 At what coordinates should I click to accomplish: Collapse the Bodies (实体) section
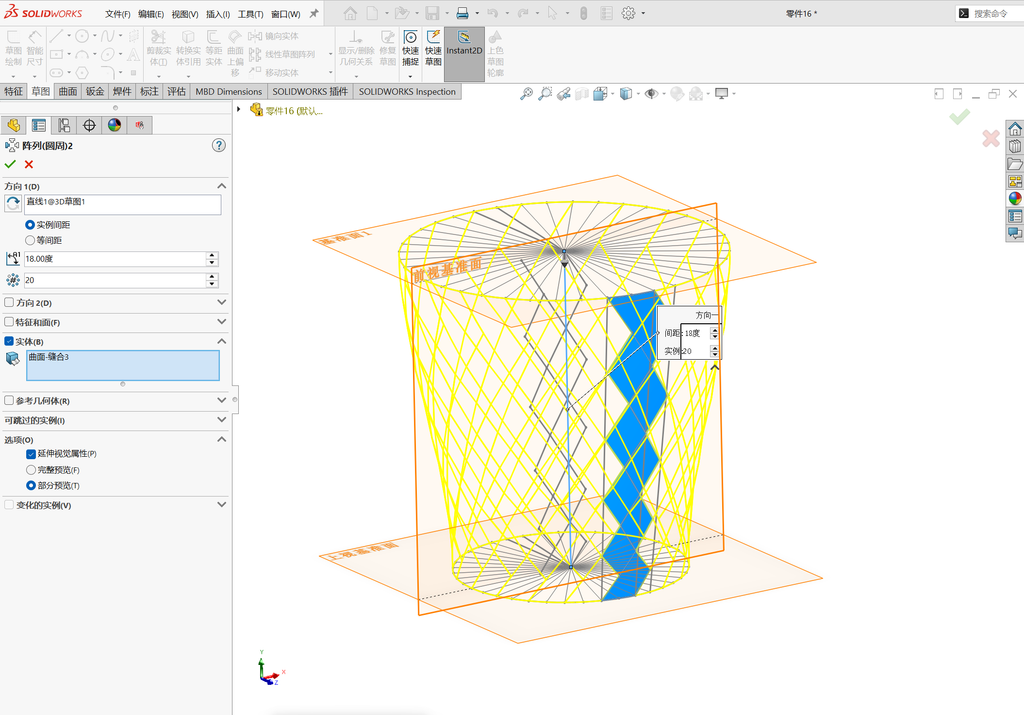[x=221, y=341]
